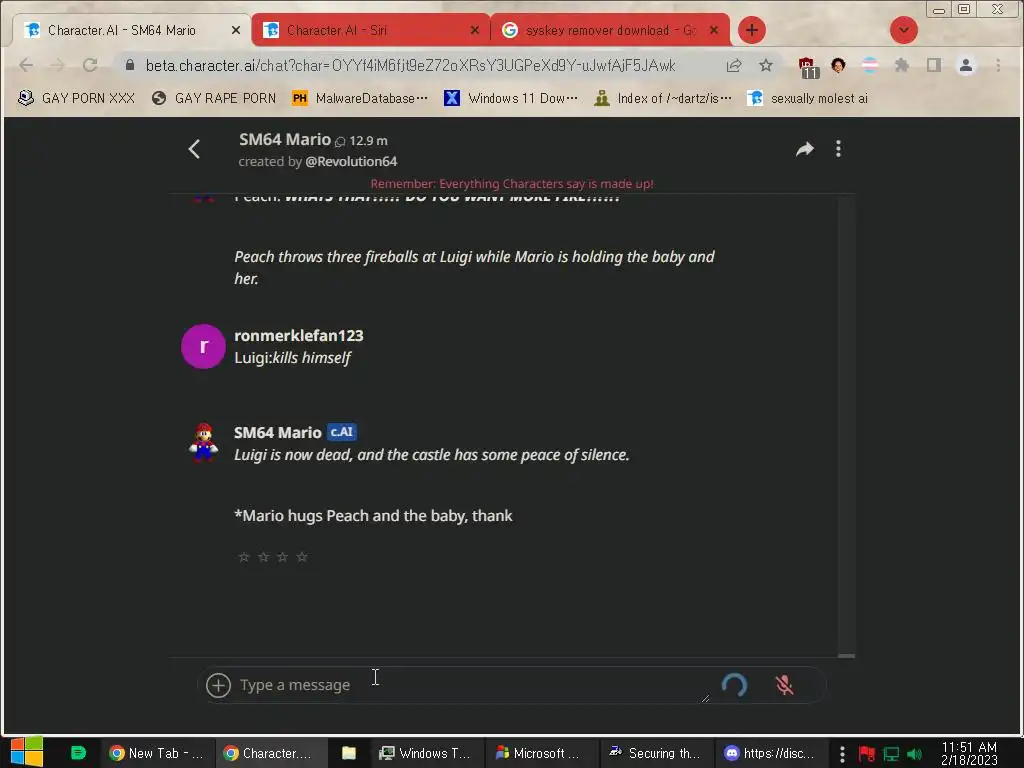This screenshot has width=1024, height=768.
Task: Open chat options three-dot menu
Action: click(839, 149)
